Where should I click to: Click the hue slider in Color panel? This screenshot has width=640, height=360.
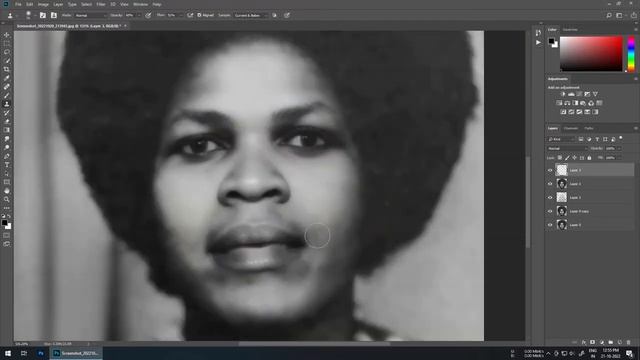[631, 54]
